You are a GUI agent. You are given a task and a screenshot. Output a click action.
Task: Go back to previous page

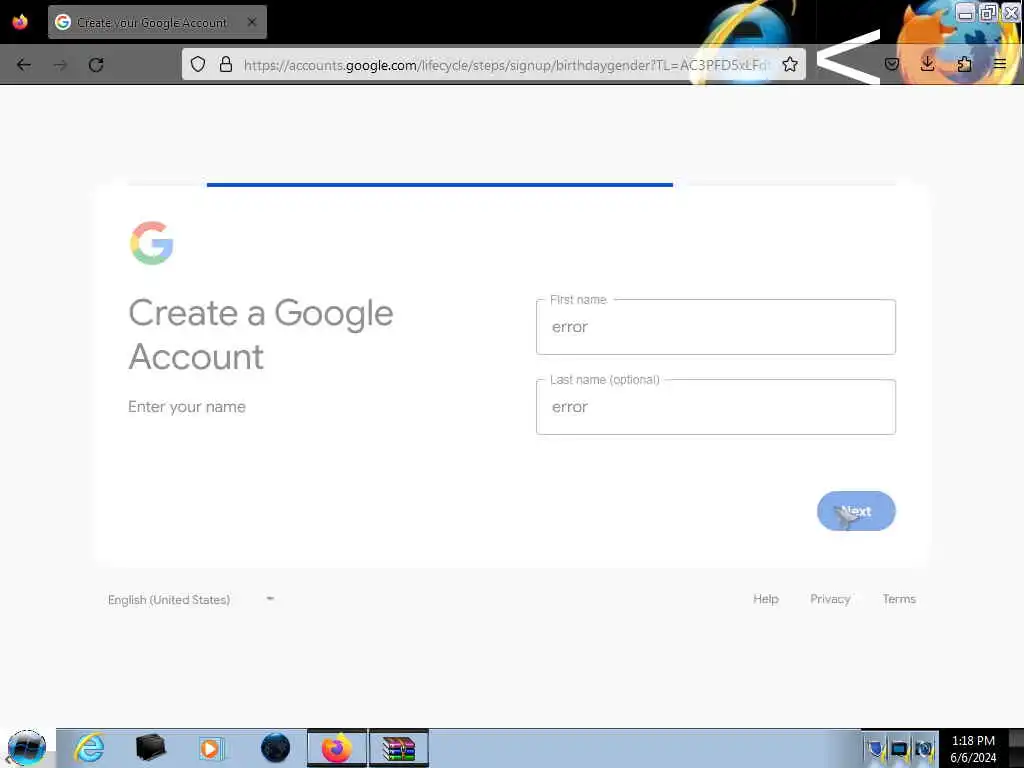[24, 65]
